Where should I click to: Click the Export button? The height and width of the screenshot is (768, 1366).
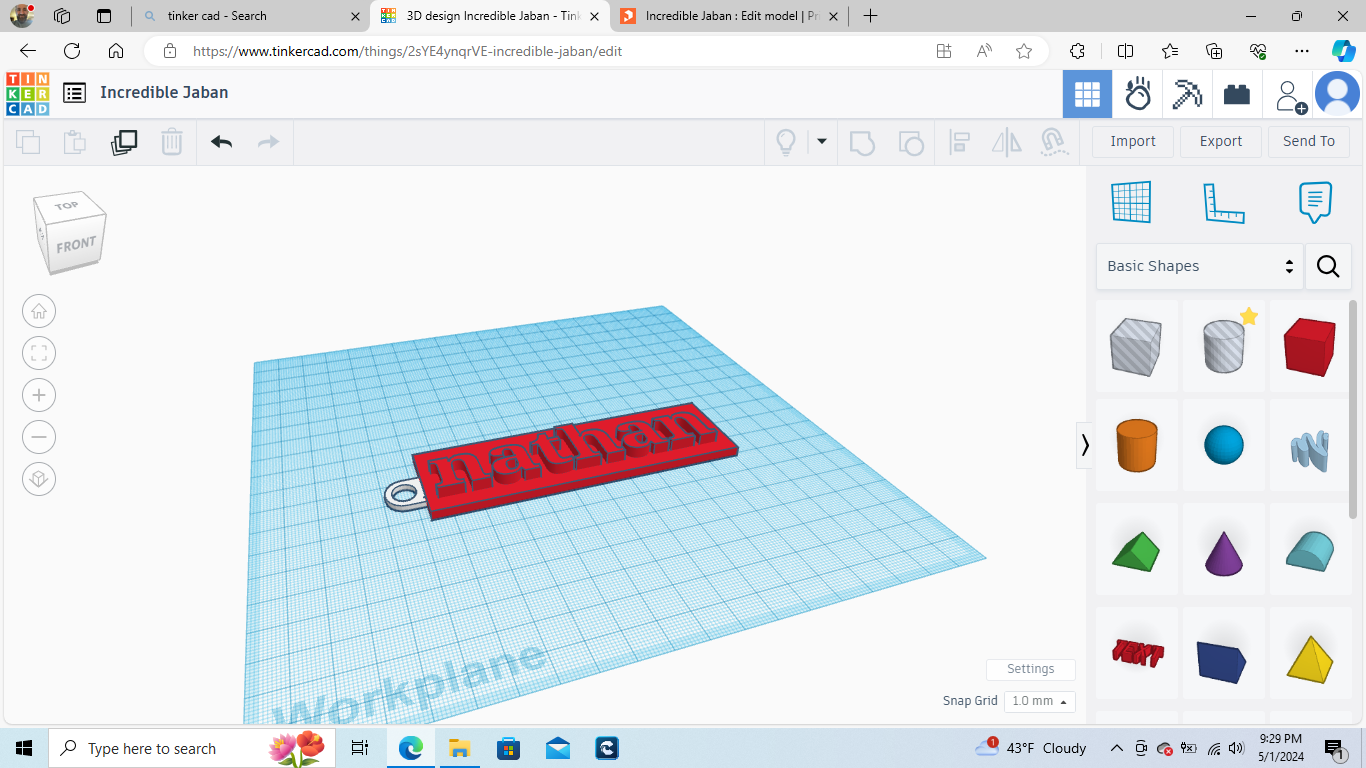pyautogui.click(x=1220, y=141)
